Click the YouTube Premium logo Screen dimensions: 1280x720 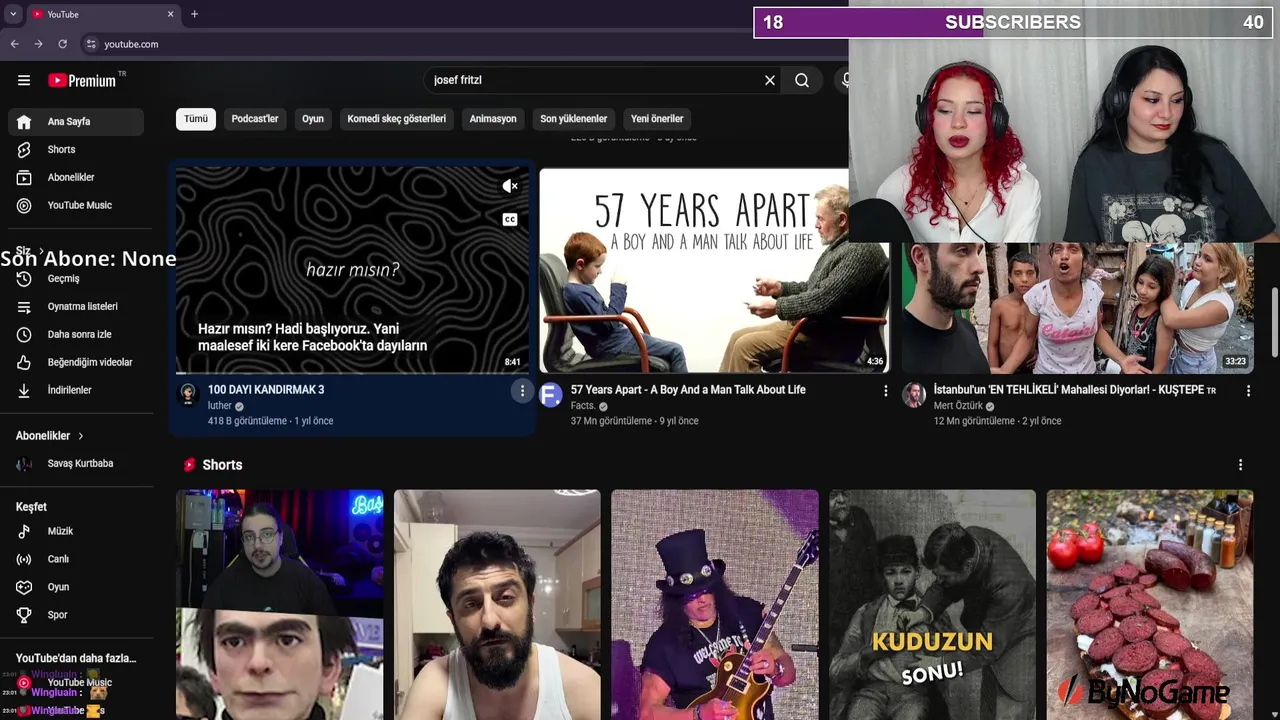tap(82, 80)
